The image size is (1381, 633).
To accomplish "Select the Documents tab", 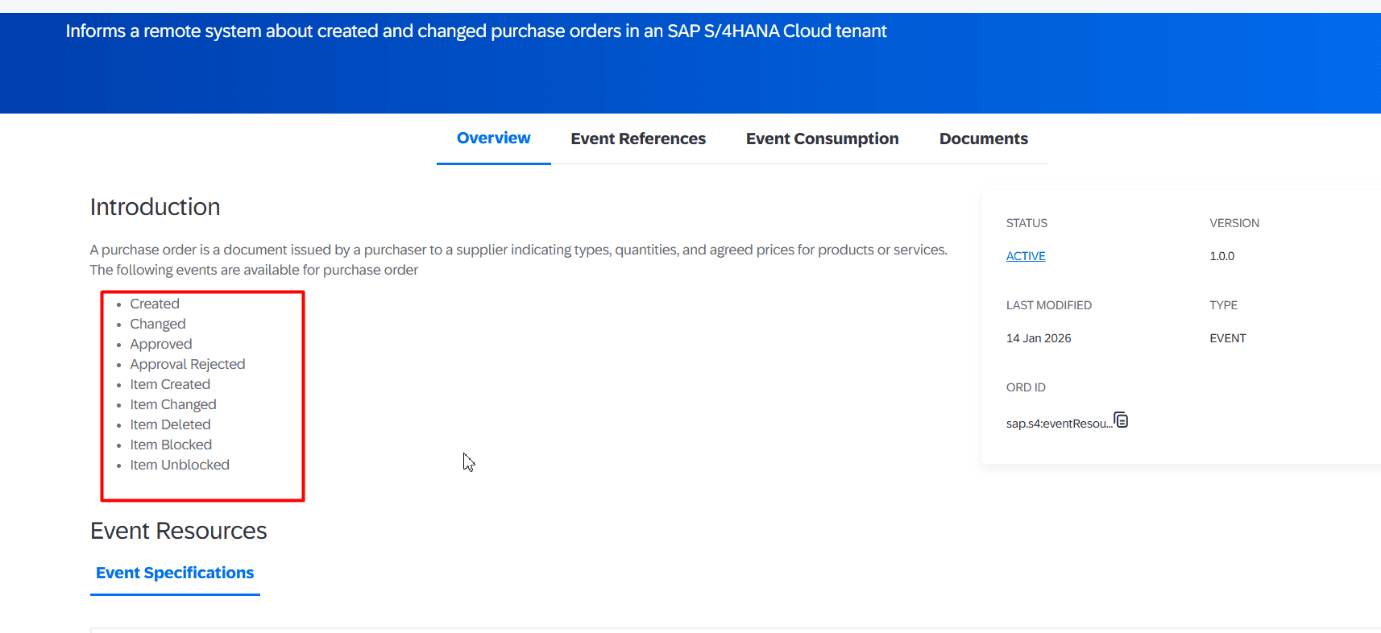I will point(983,139).
